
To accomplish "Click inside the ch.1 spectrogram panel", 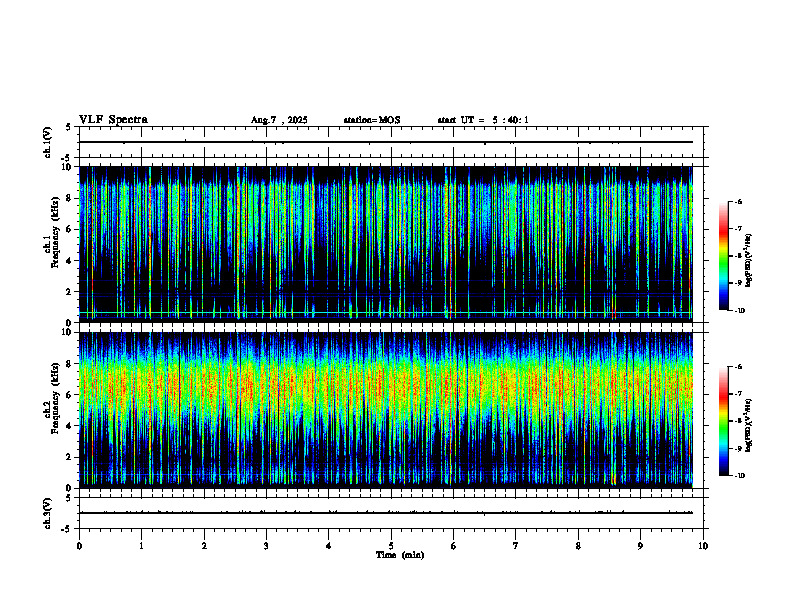I will 386,242.
